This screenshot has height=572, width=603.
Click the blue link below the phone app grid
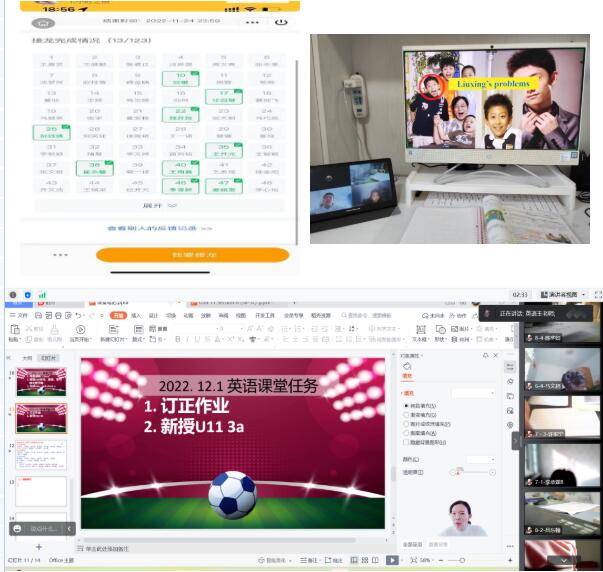tap(160, 228)
